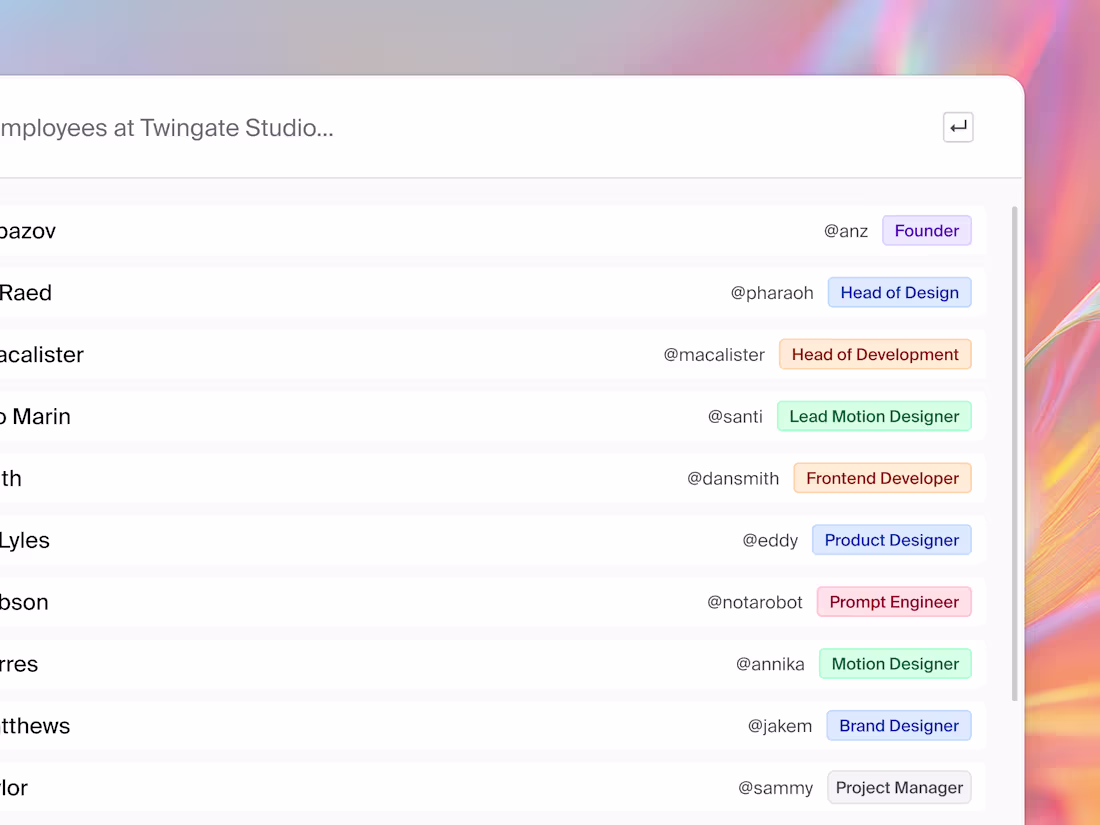The height and width of the screenshot is (825, 1100).
Task: Click the Head of Design badge
Action: click(899, 292)
